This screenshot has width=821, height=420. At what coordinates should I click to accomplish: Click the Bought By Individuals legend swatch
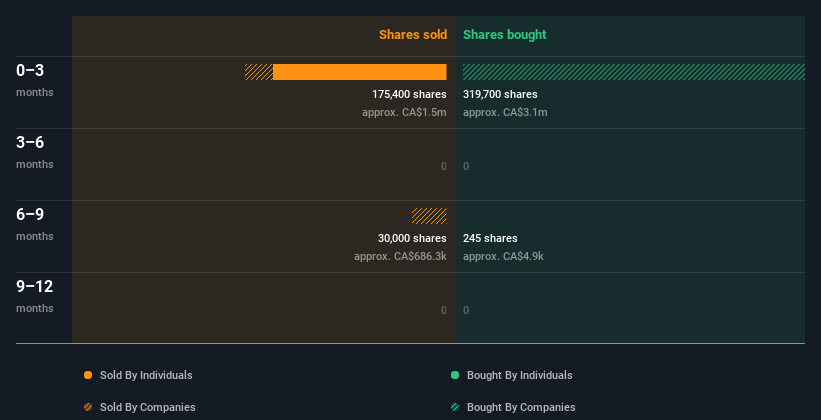coord(455,375)
